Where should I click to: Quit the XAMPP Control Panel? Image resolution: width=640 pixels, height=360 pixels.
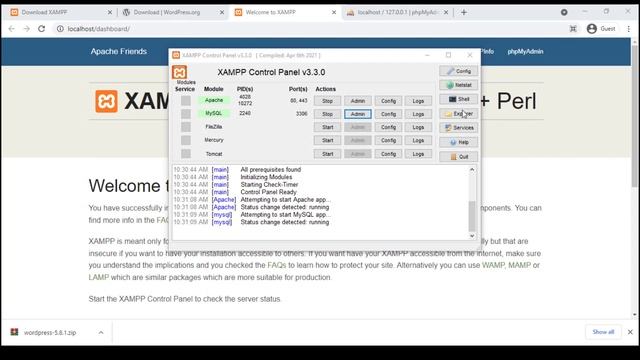click(x=458, y=157)
